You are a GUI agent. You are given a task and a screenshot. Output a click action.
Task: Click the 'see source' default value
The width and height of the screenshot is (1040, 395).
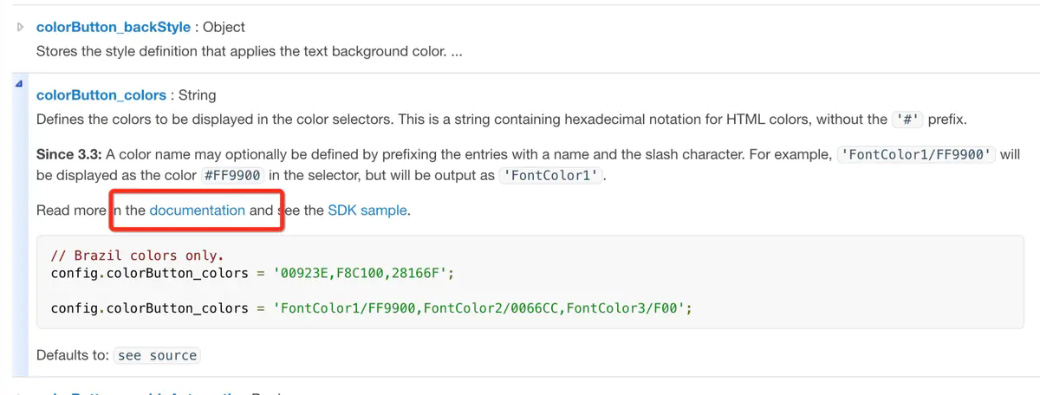[157, 355]
